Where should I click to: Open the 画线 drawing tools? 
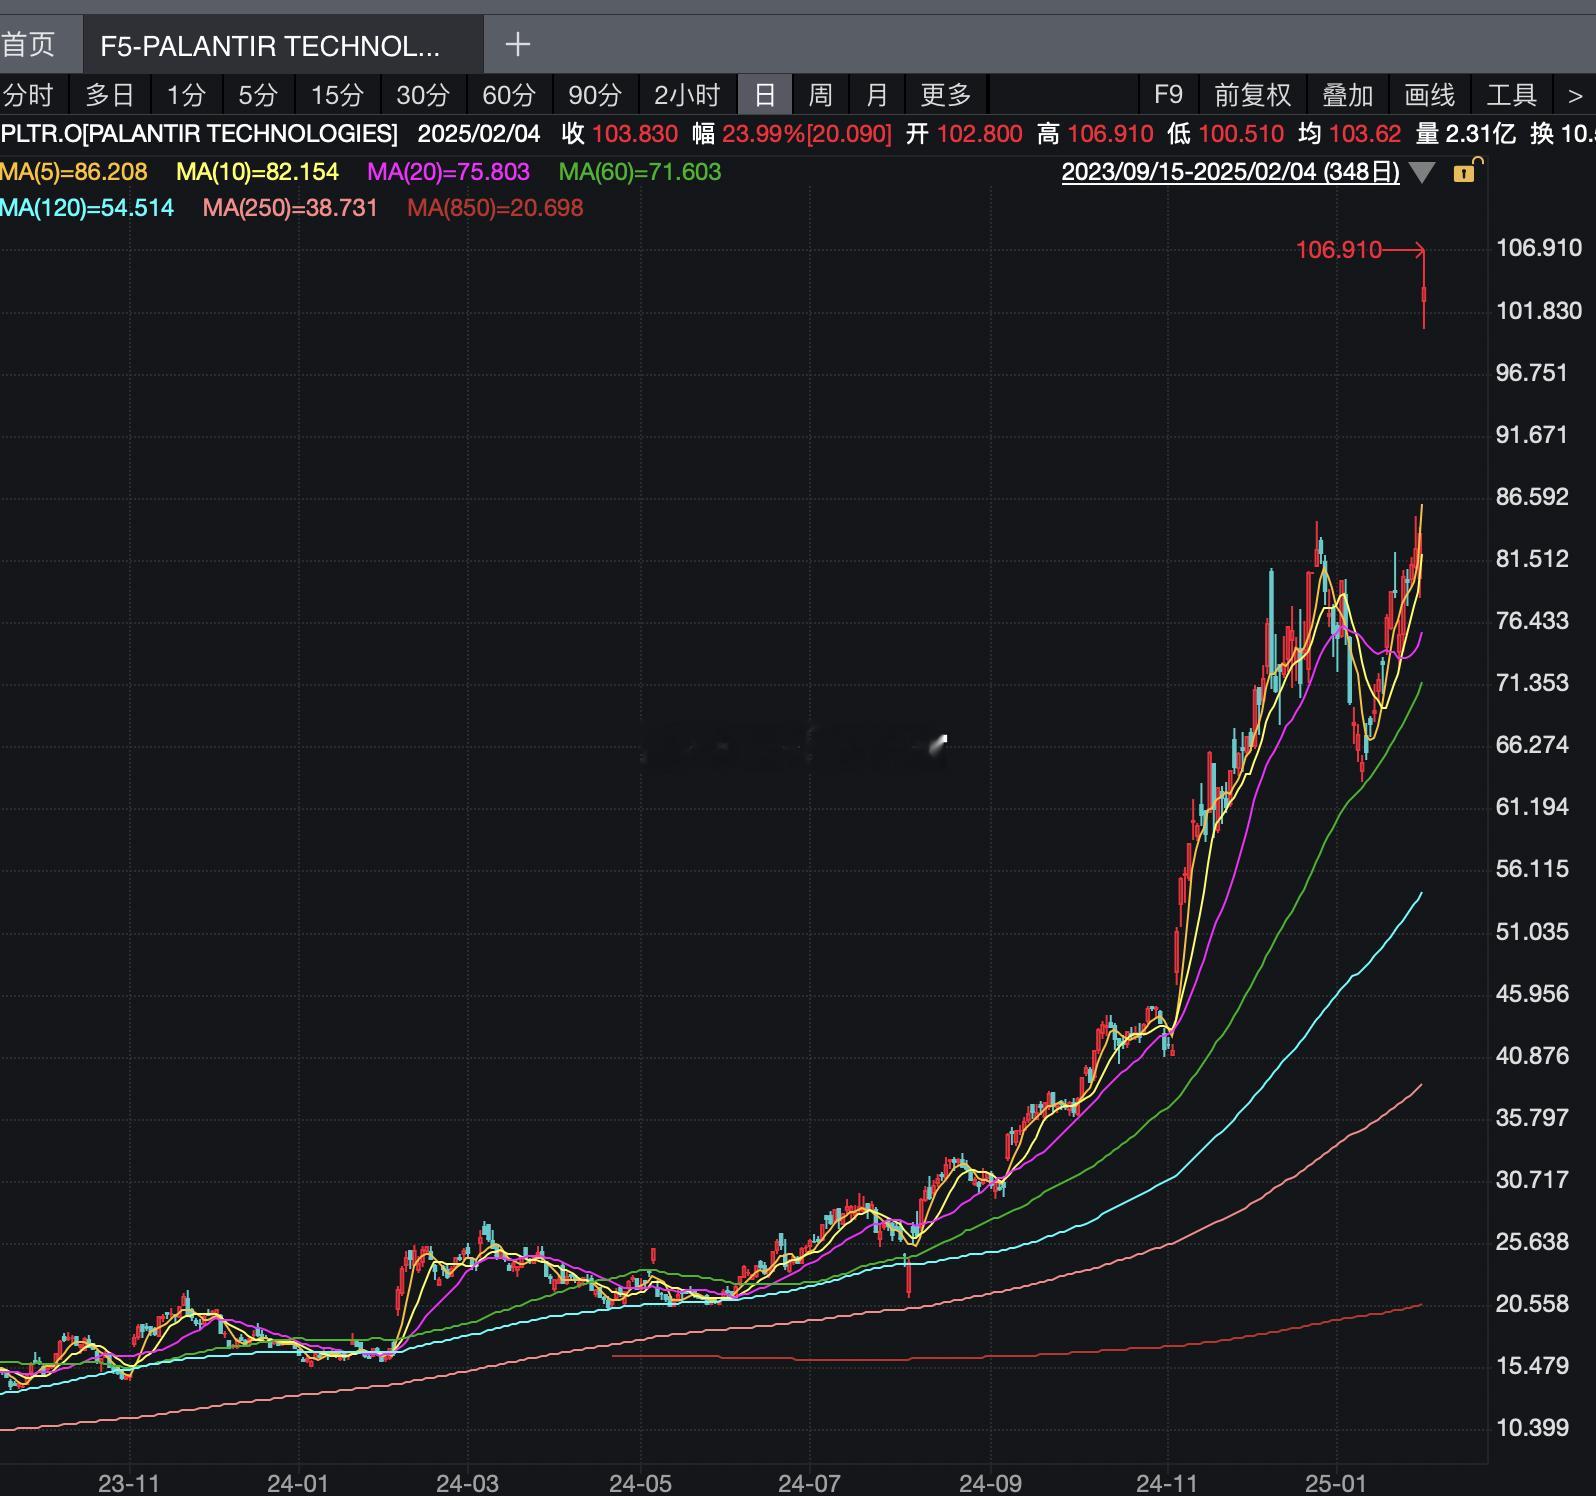coord(1429,95)
